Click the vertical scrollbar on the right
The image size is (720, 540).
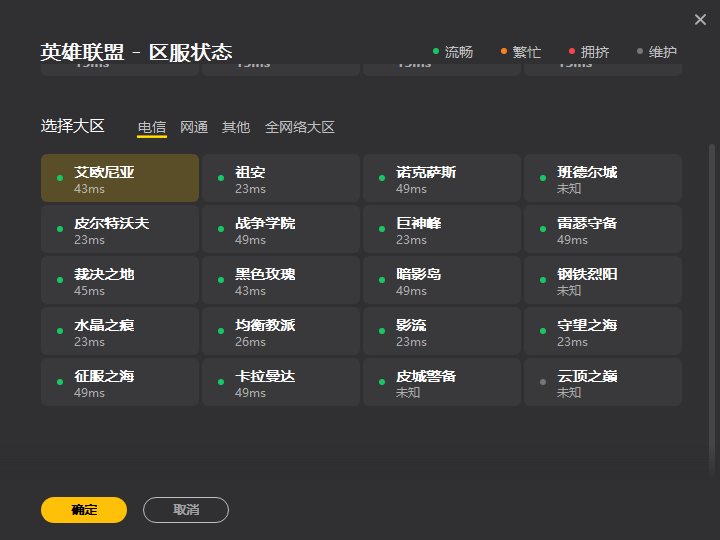click(x=712, y=310)
